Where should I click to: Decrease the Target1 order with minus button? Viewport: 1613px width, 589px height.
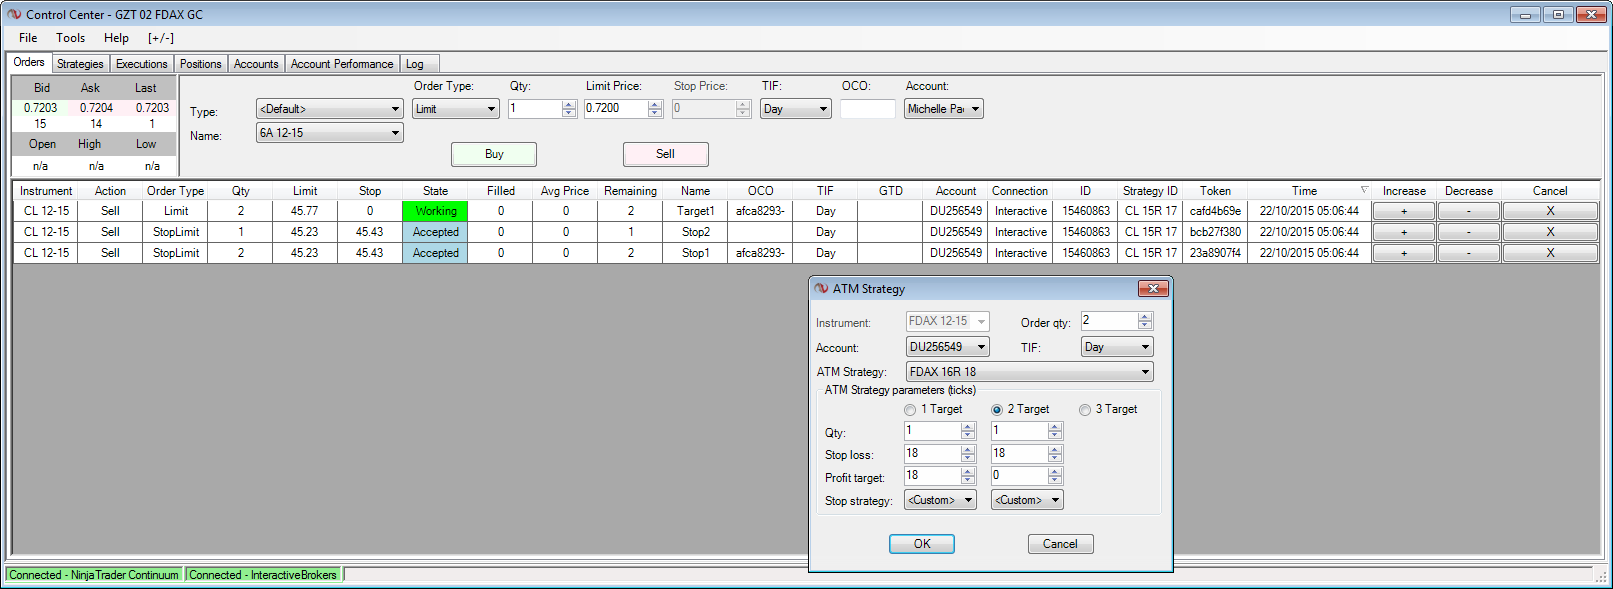tap(1468, 211)
